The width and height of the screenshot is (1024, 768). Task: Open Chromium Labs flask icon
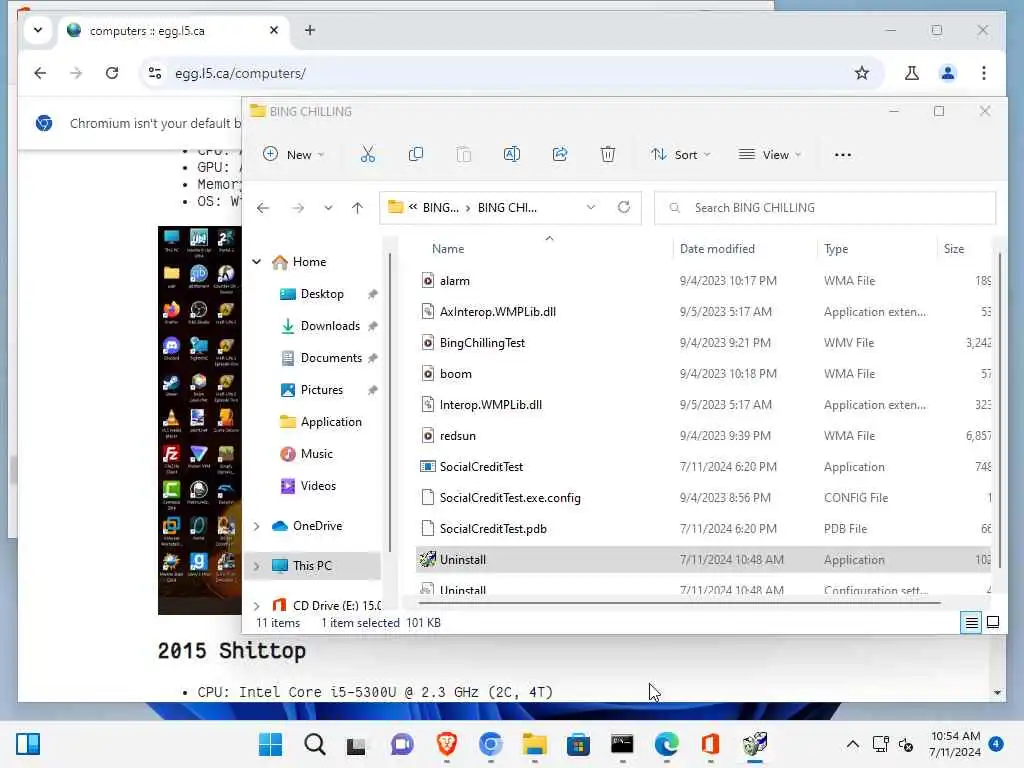[x=912, y=73]
